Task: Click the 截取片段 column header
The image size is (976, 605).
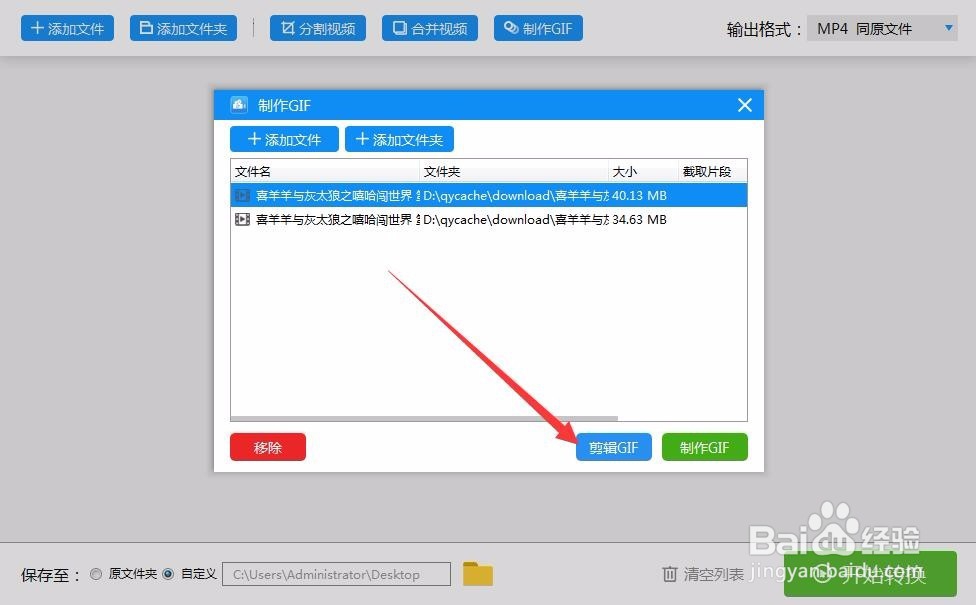Action: [x=712, y=172]
